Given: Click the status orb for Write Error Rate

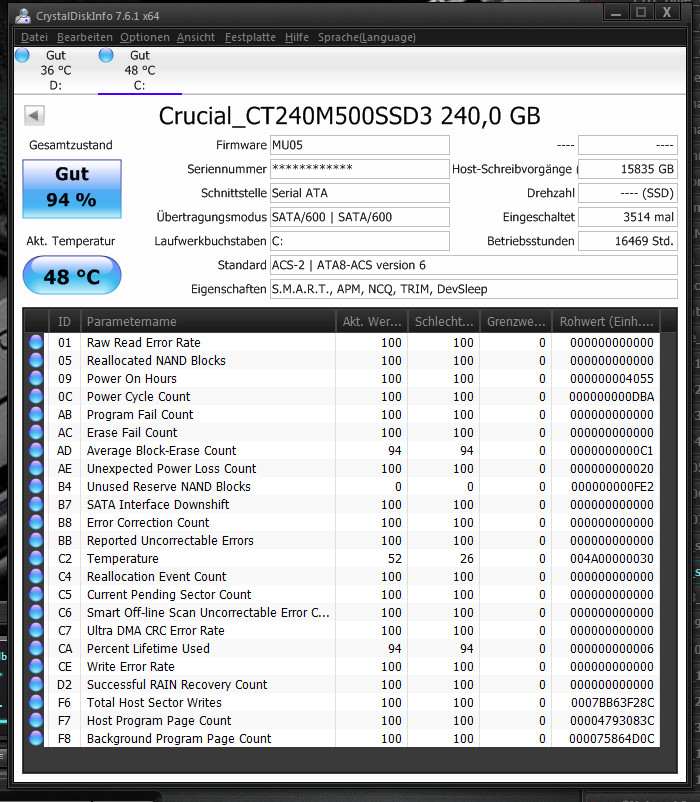Looking at the screenshot, I should click(x=36, y=666).
